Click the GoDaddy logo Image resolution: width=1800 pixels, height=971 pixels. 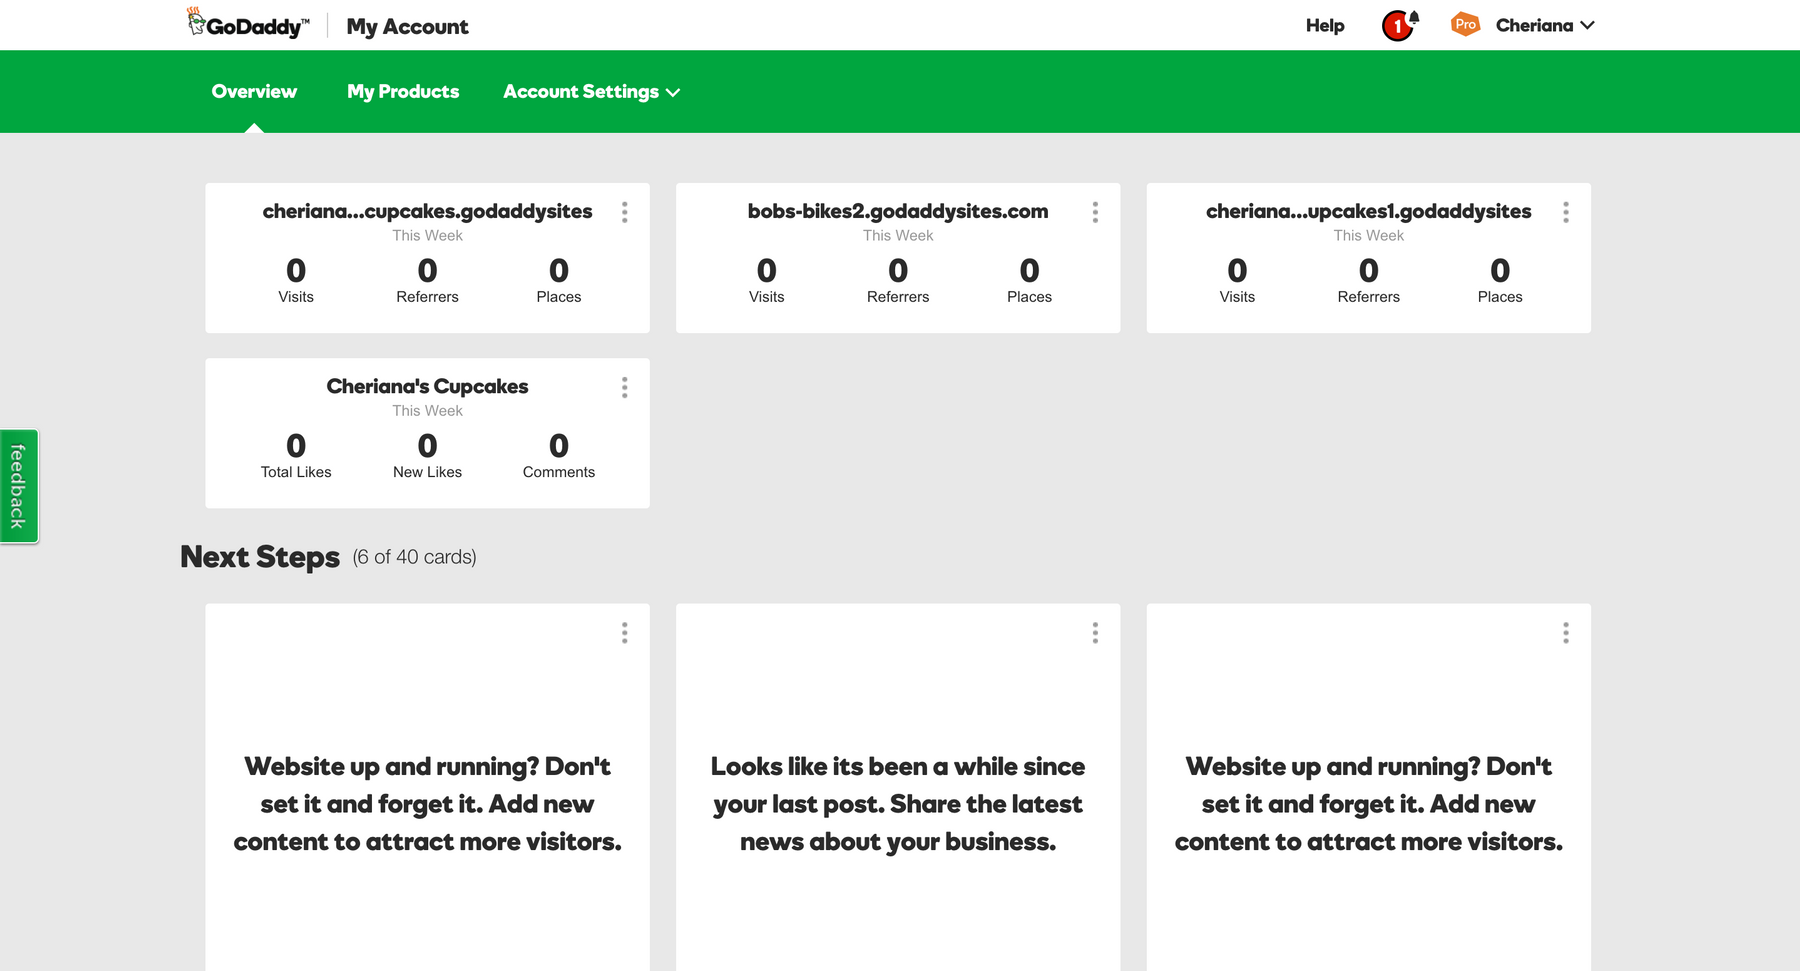tap(248, 24)
